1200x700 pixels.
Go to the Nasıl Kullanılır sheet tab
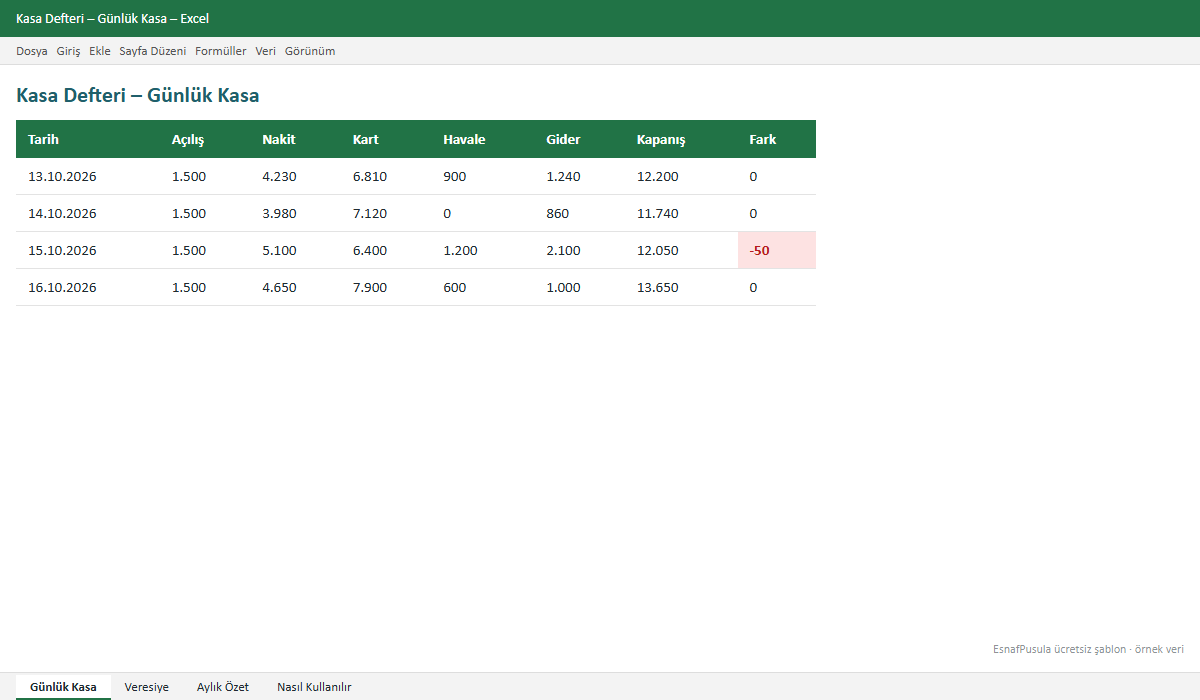tap(314, 687)
